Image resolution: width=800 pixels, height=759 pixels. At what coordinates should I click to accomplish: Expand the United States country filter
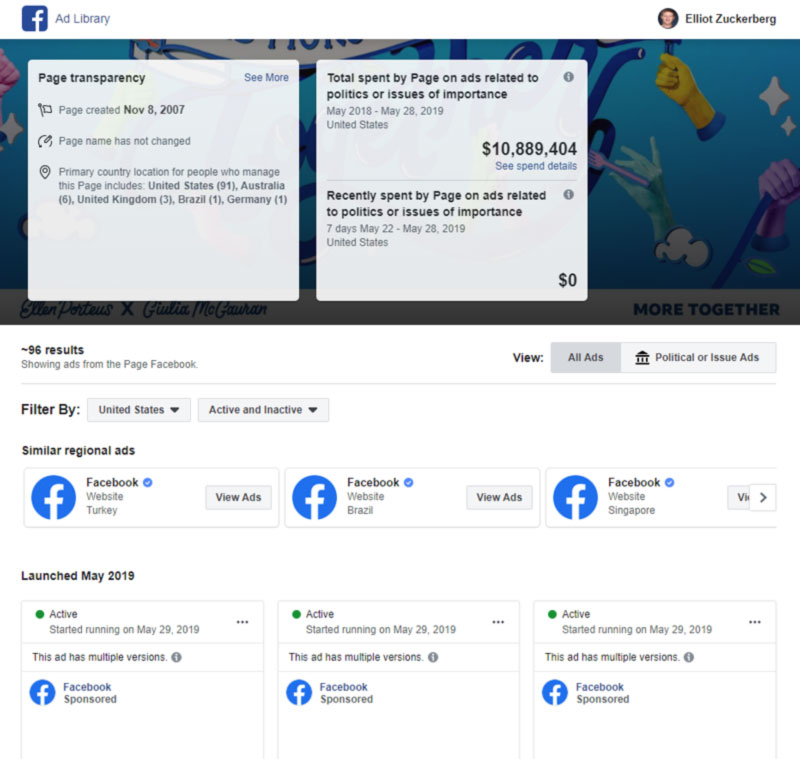tap(138, 410)
